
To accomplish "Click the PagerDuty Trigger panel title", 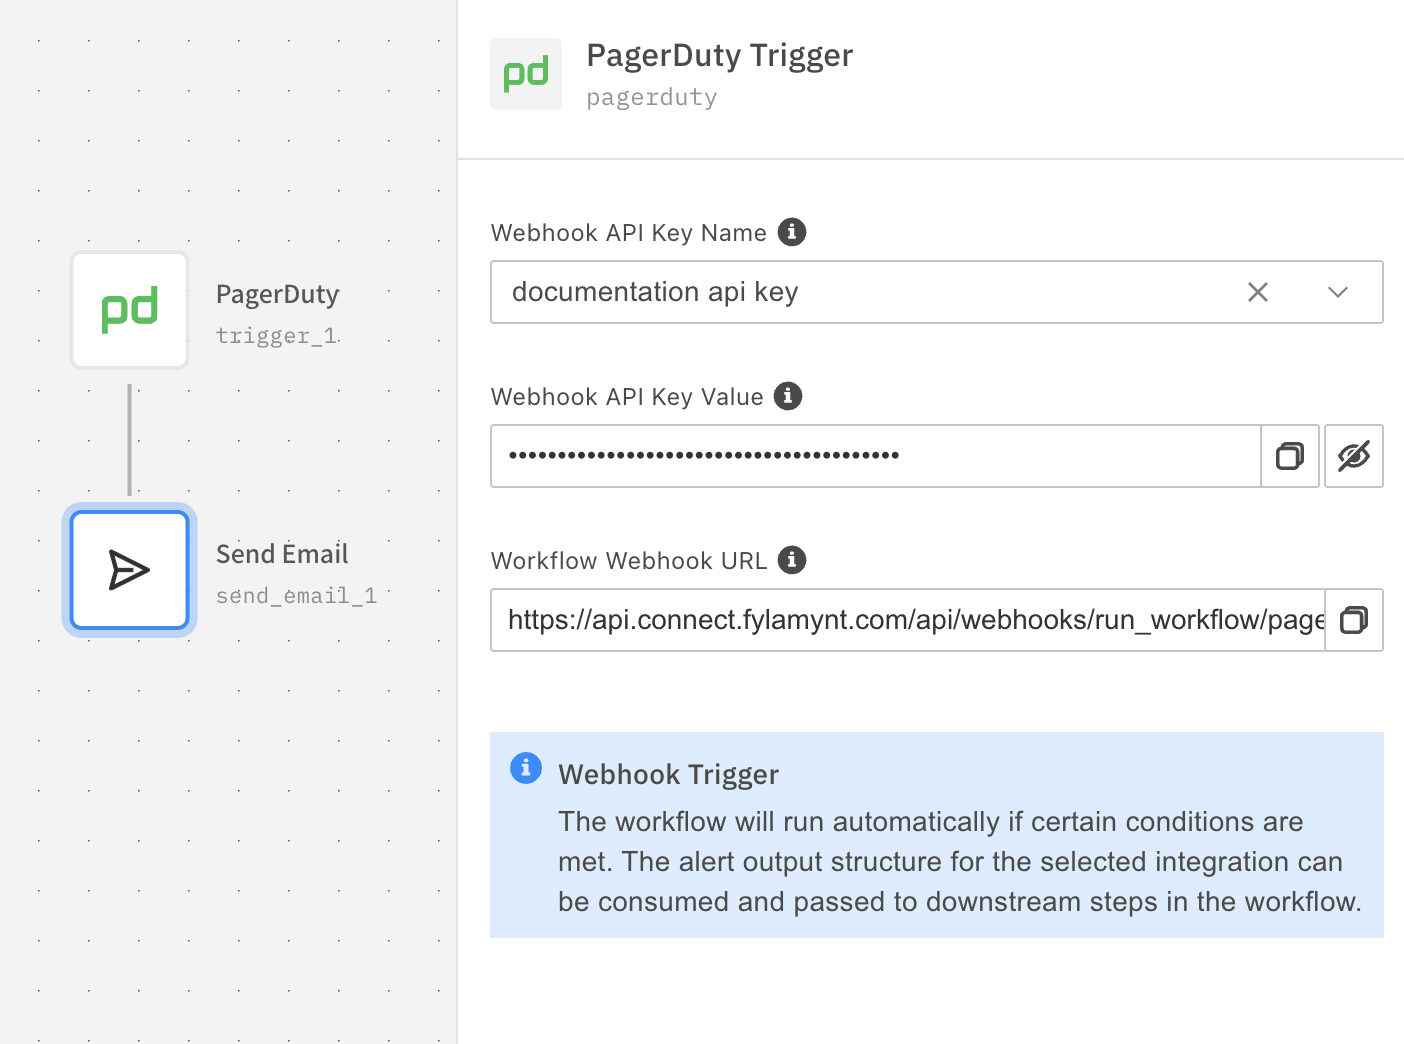I will 719,56.
